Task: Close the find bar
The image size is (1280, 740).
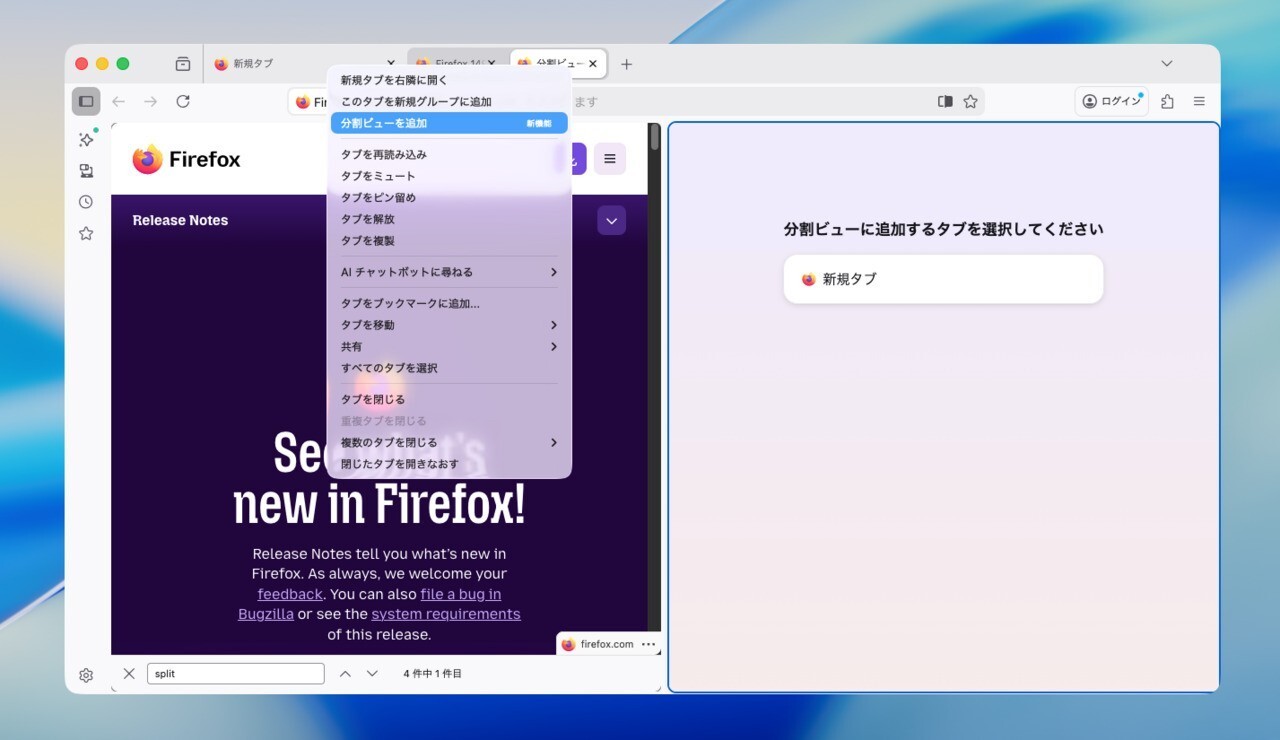Action: pos(129,674)
